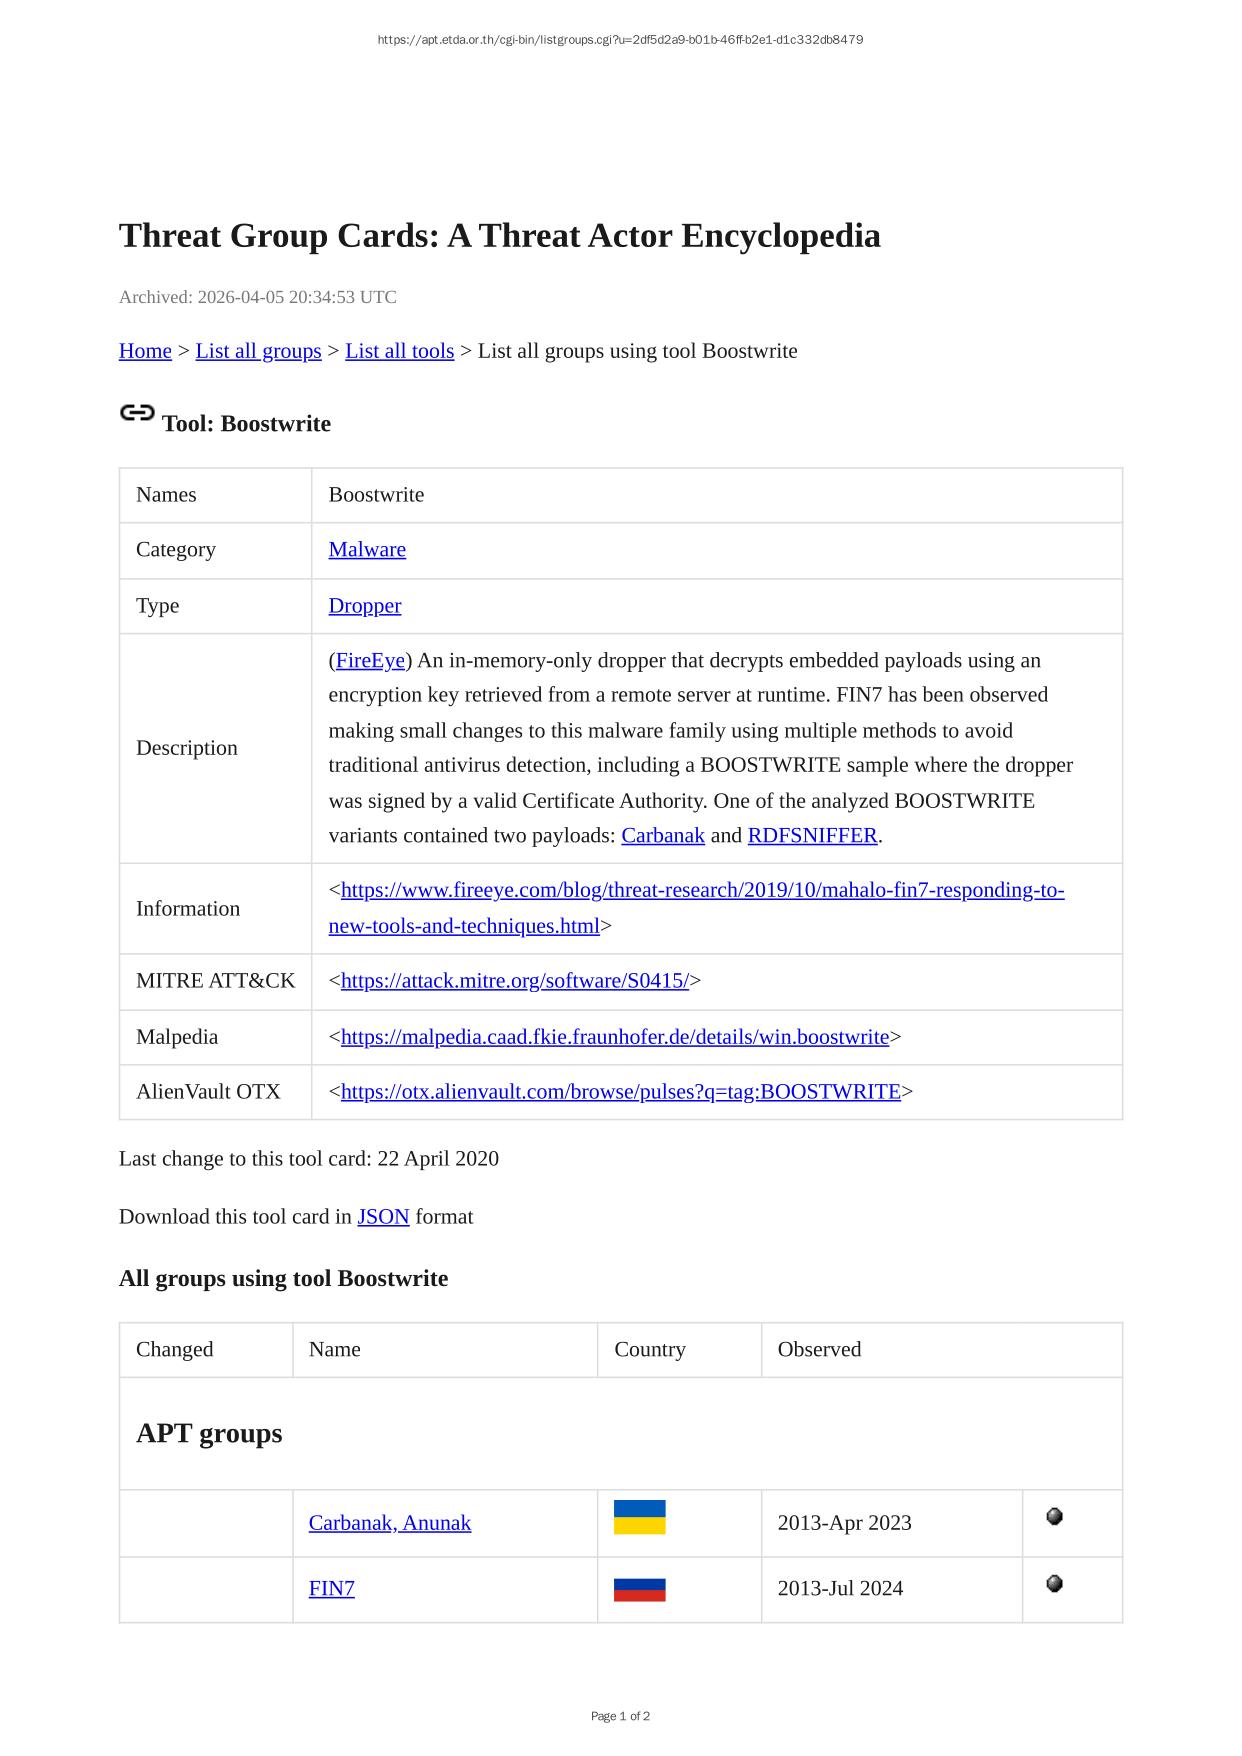Follow the FireEye source link

[x=370, y=661]
